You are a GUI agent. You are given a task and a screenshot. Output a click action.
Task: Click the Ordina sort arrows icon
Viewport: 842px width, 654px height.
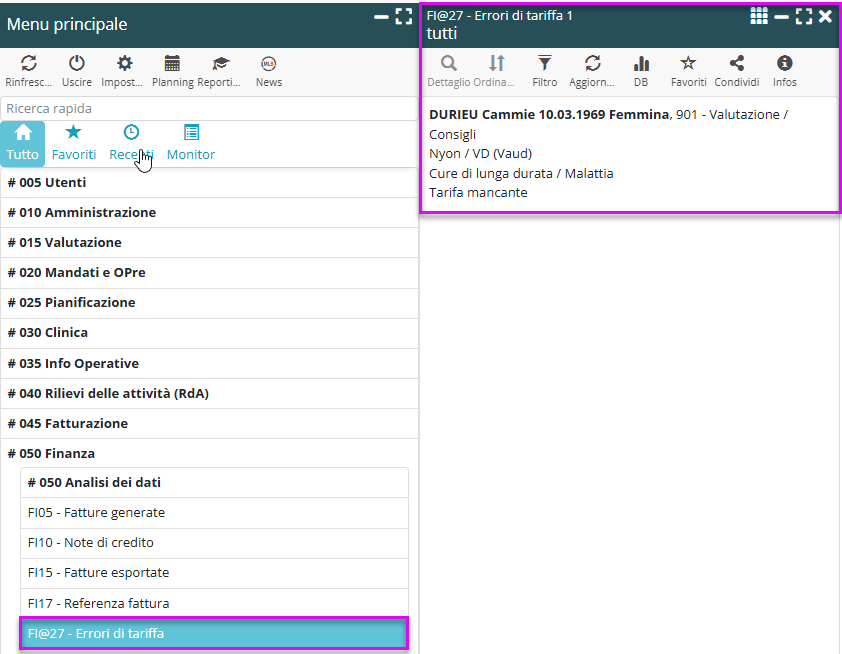click(497, 63)
